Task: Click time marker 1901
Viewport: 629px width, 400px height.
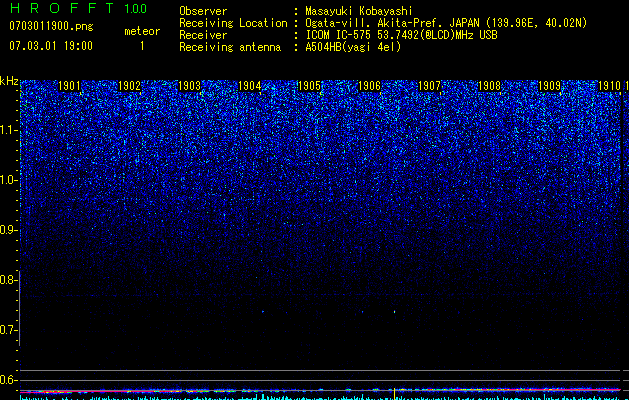Action: [69, 86]
